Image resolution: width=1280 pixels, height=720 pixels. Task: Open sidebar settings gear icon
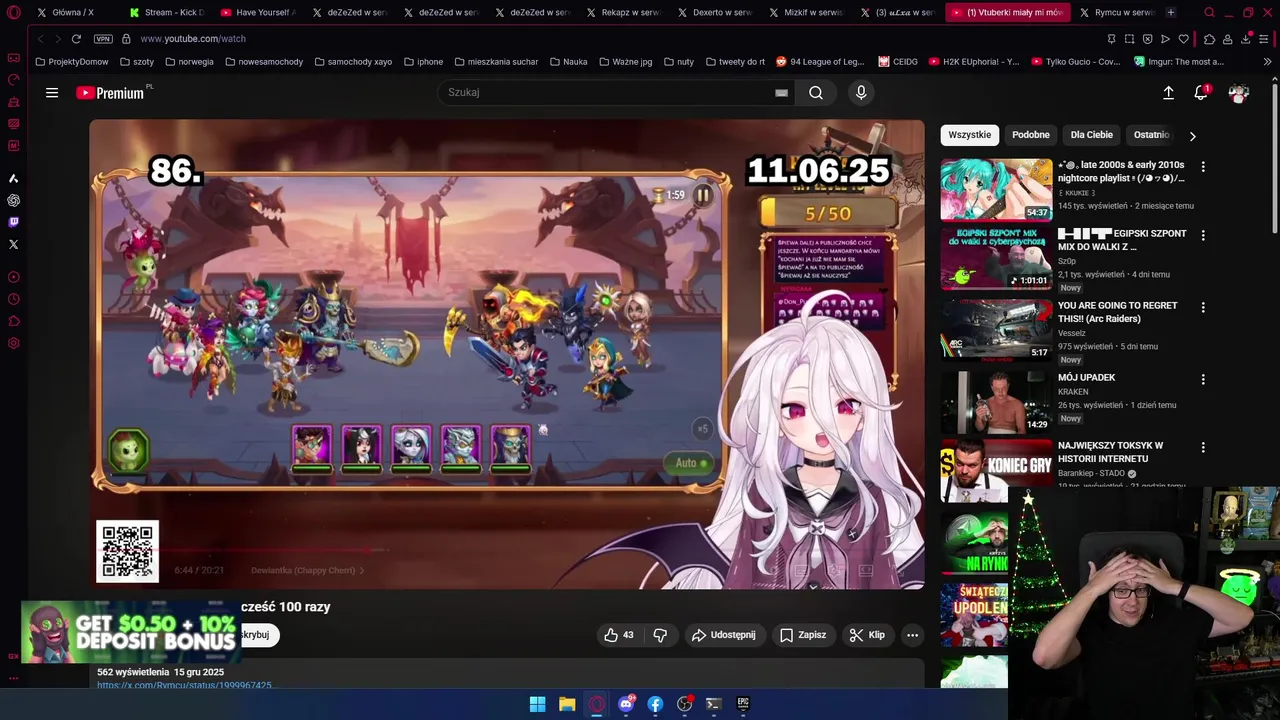tap(13, 343)
